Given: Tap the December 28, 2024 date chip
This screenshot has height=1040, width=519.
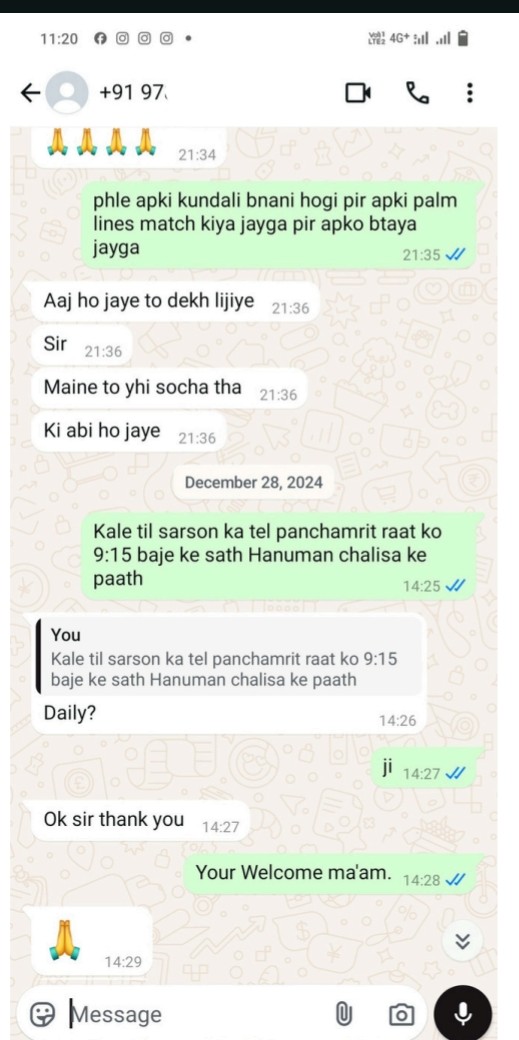Looking at the screenshot, I should [254, 482].
